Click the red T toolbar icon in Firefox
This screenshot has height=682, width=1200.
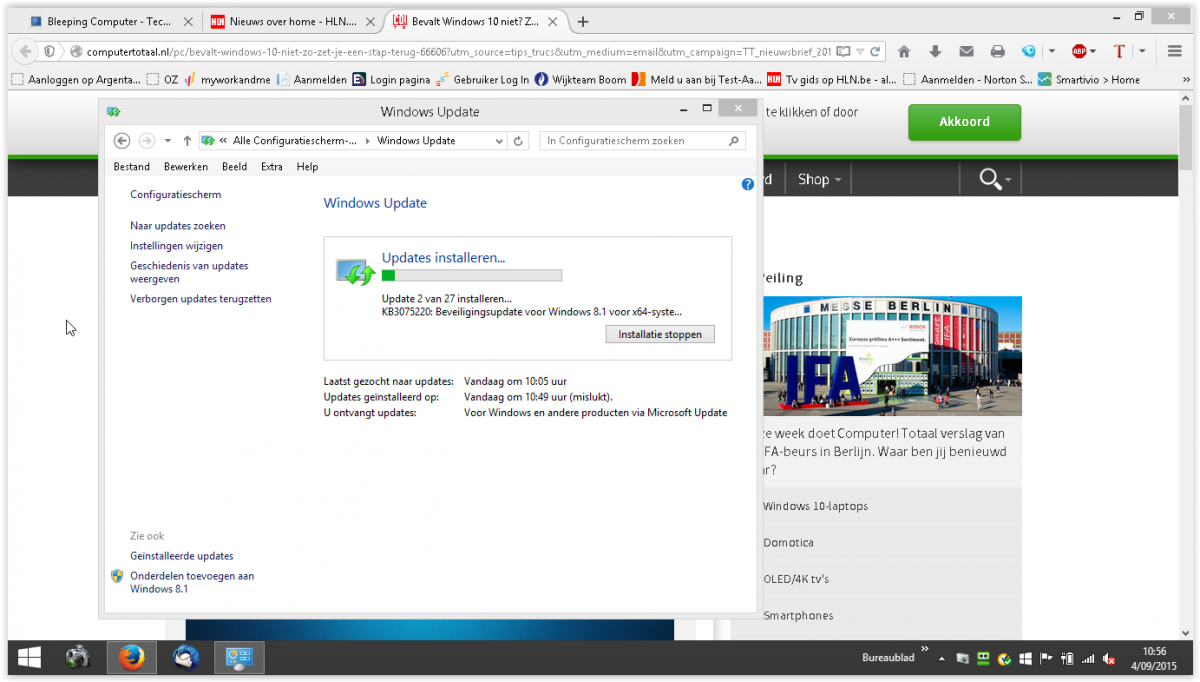[x=1119, y=51]
